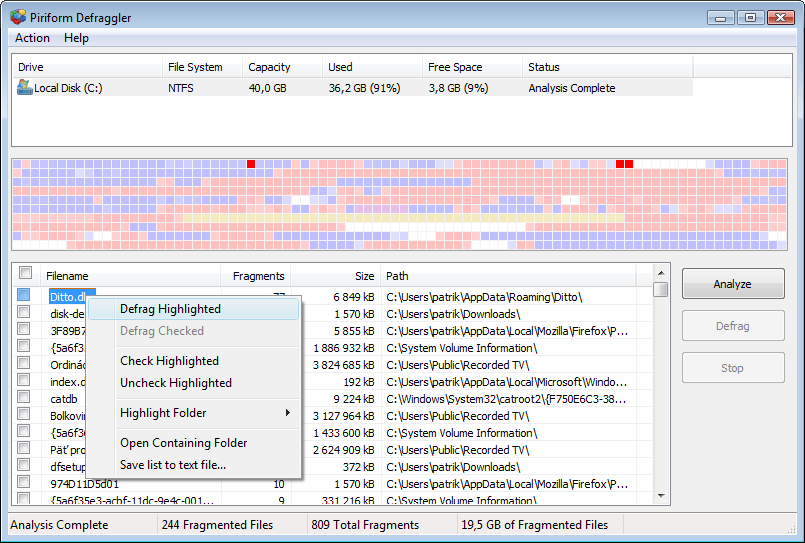
Task: Click the Defrag button
Action: tap(733, 326)
